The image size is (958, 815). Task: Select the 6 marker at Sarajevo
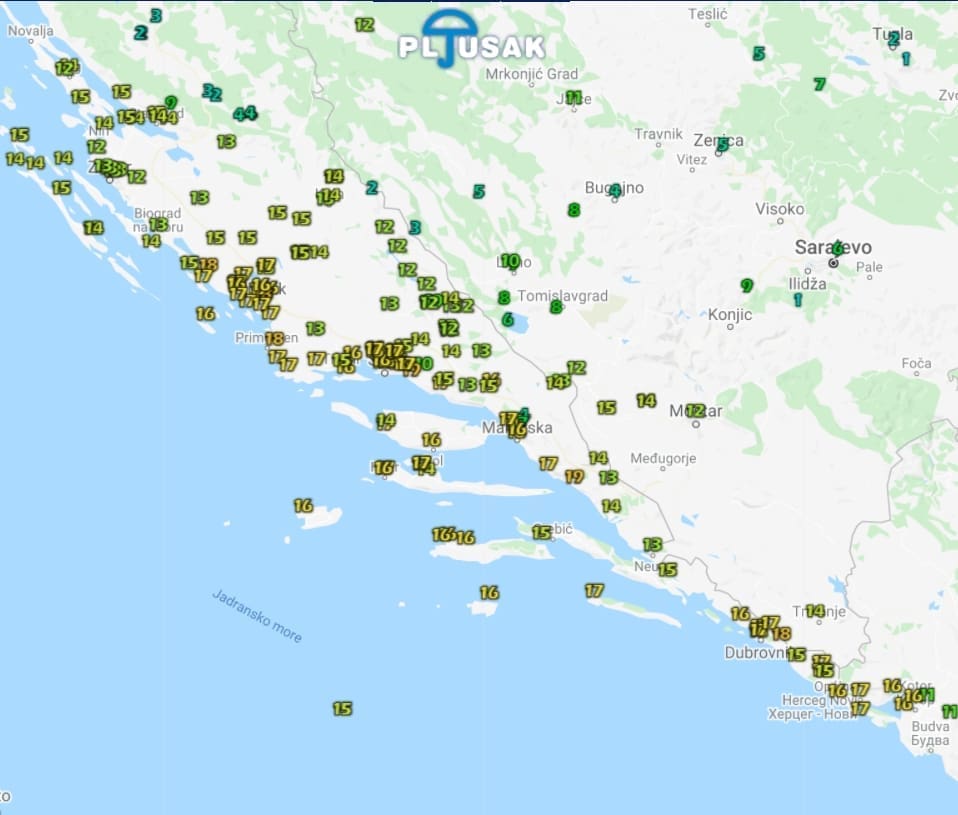point(836,247)
